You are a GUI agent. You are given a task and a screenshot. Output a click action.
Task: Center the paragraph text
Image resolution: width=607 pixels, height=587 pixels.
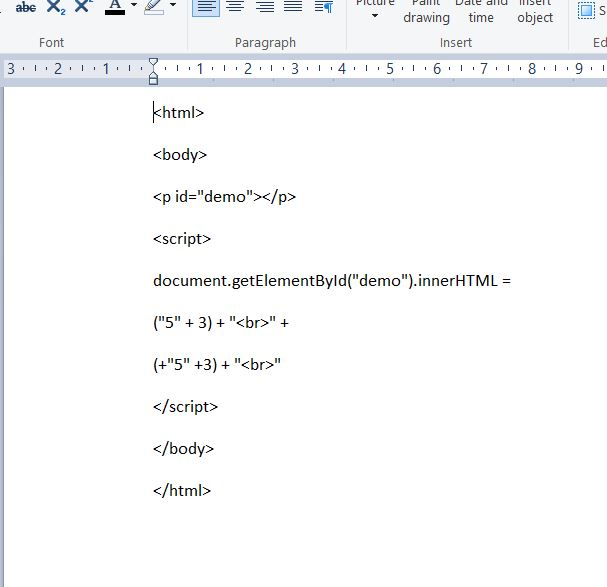(x=235, y=7)
